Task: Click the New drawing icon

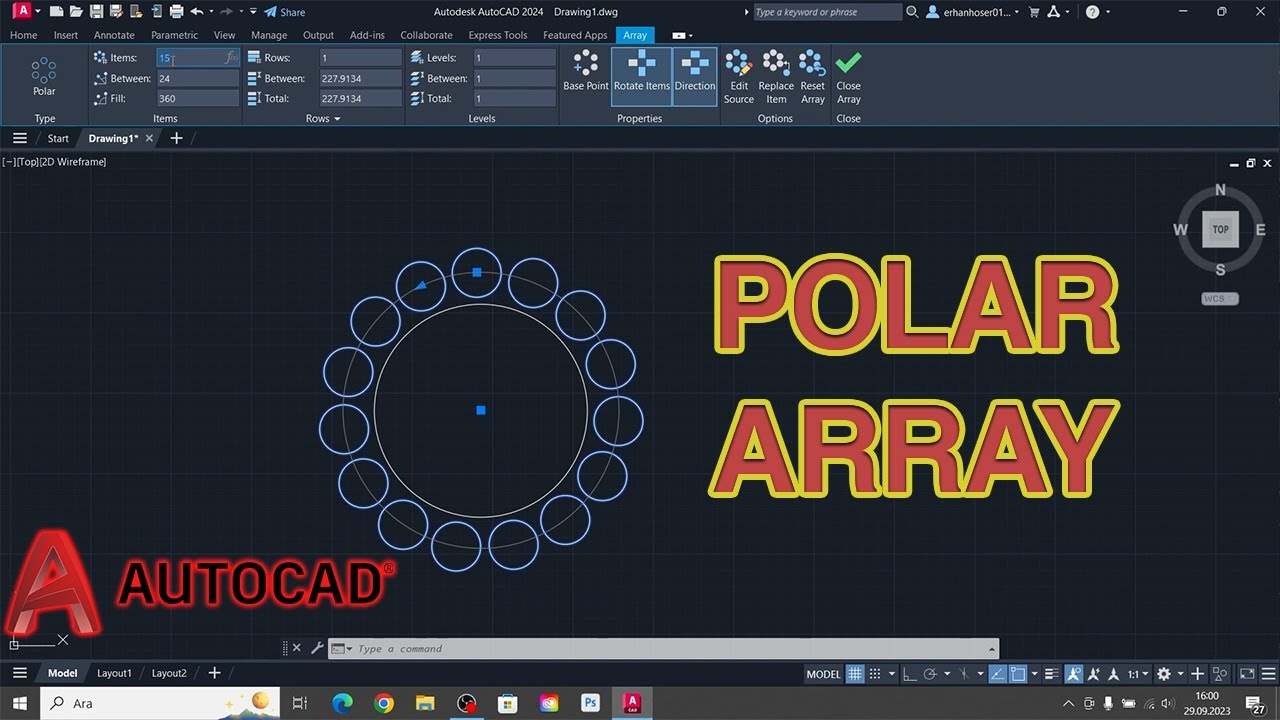Action: [x=56, y=11]
